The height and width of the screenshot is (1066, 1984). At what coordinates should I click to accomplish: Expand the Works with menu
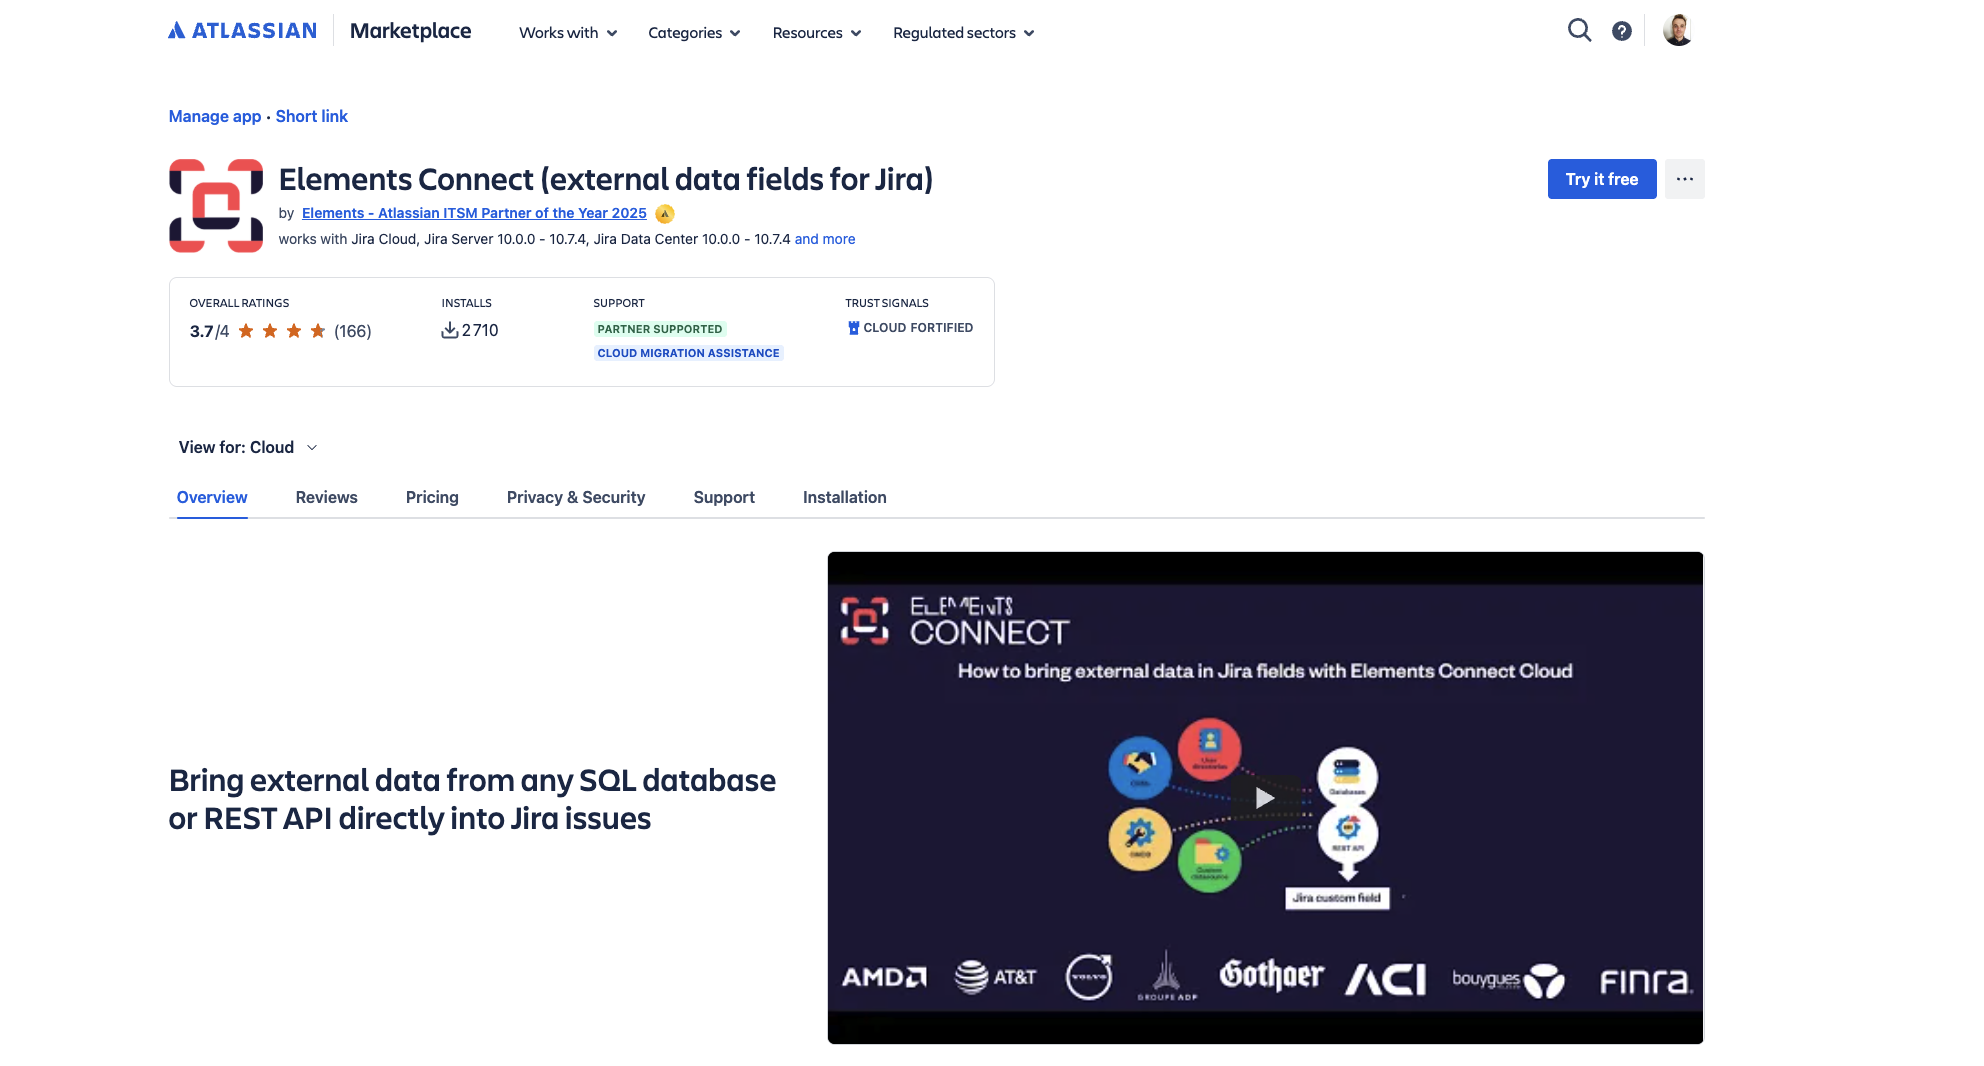click(568, 33)
